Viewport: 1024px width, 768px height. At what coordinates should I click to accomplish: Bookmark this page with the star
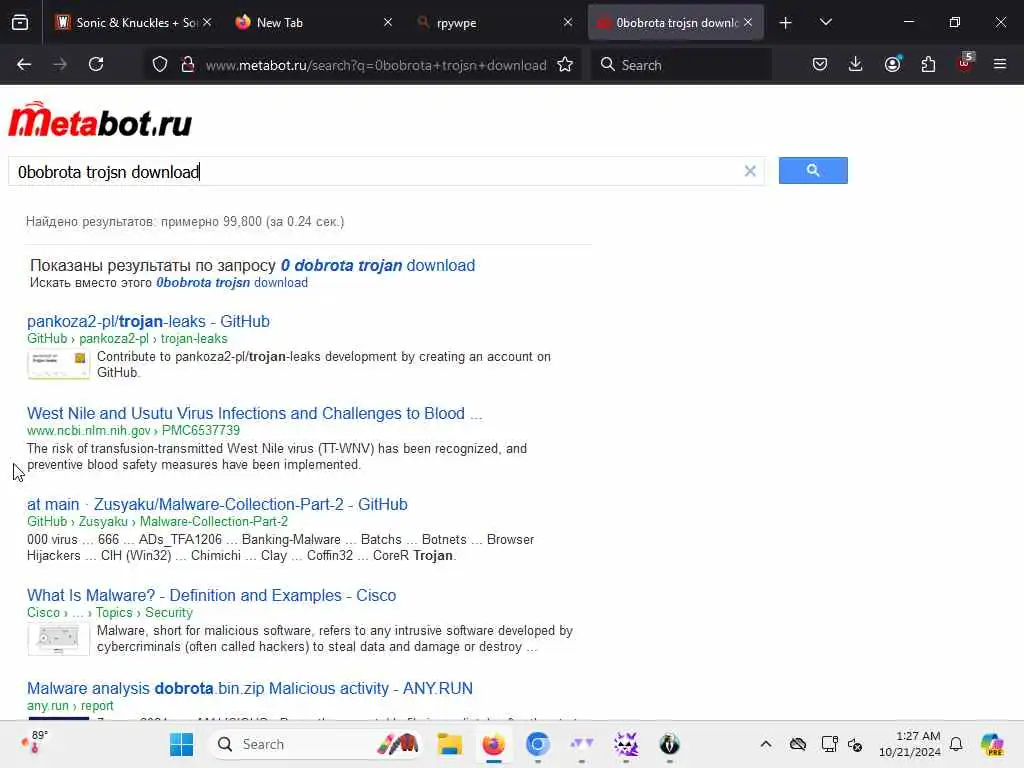[566, 65]
